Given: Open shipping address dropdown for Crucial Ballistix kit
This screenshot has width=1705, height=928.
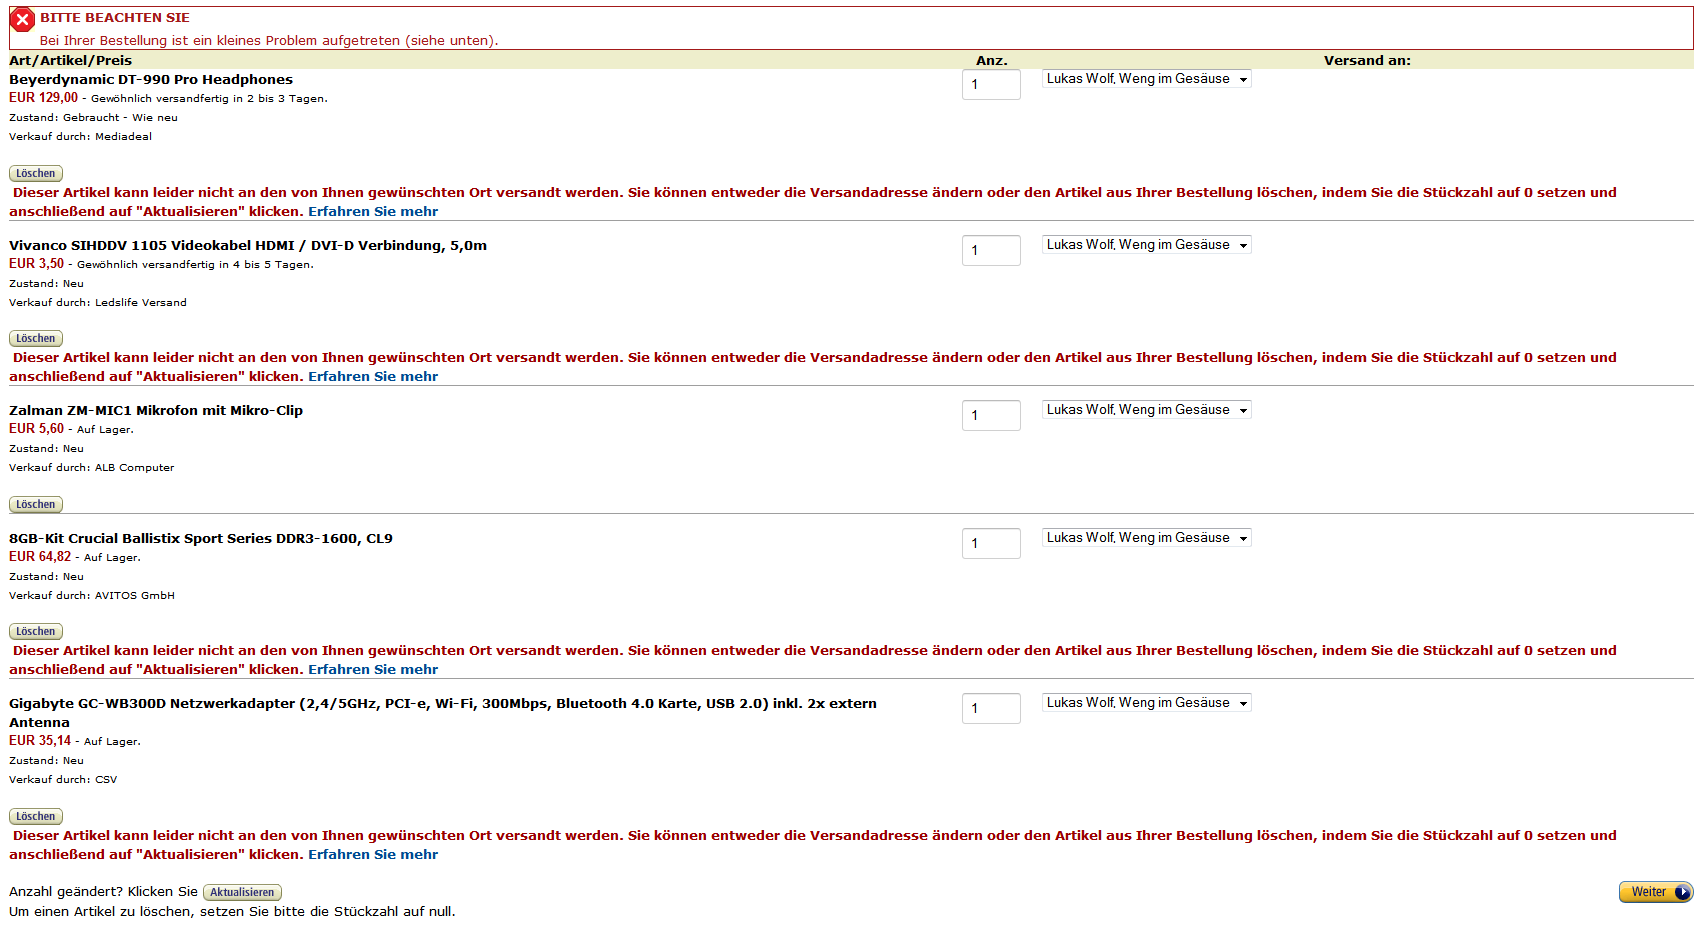Looking at the screenshot, I should pos(1147,538).
